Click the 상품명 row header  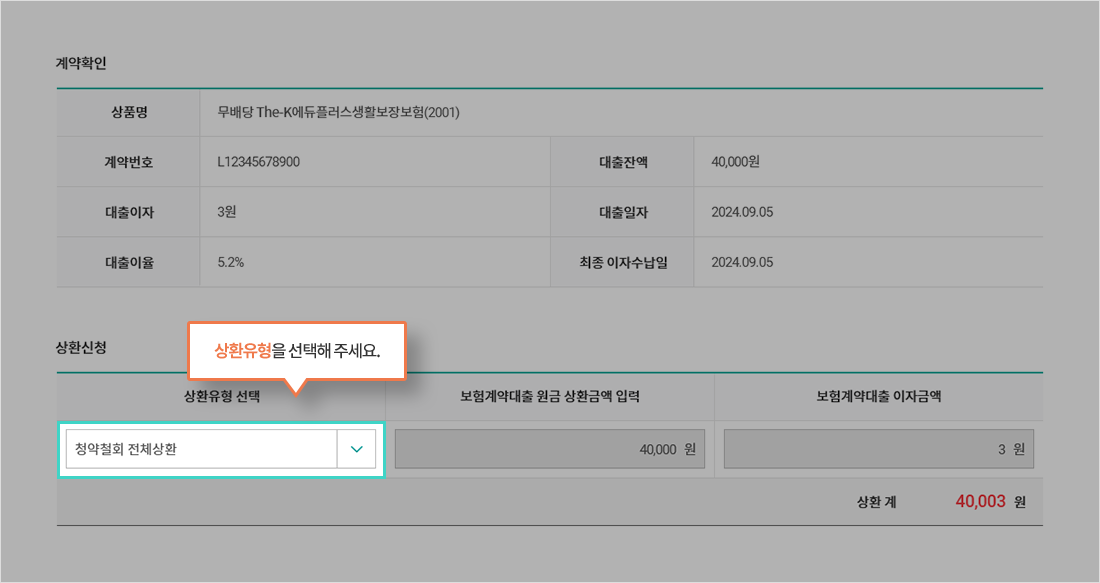[x=128, y=112]
